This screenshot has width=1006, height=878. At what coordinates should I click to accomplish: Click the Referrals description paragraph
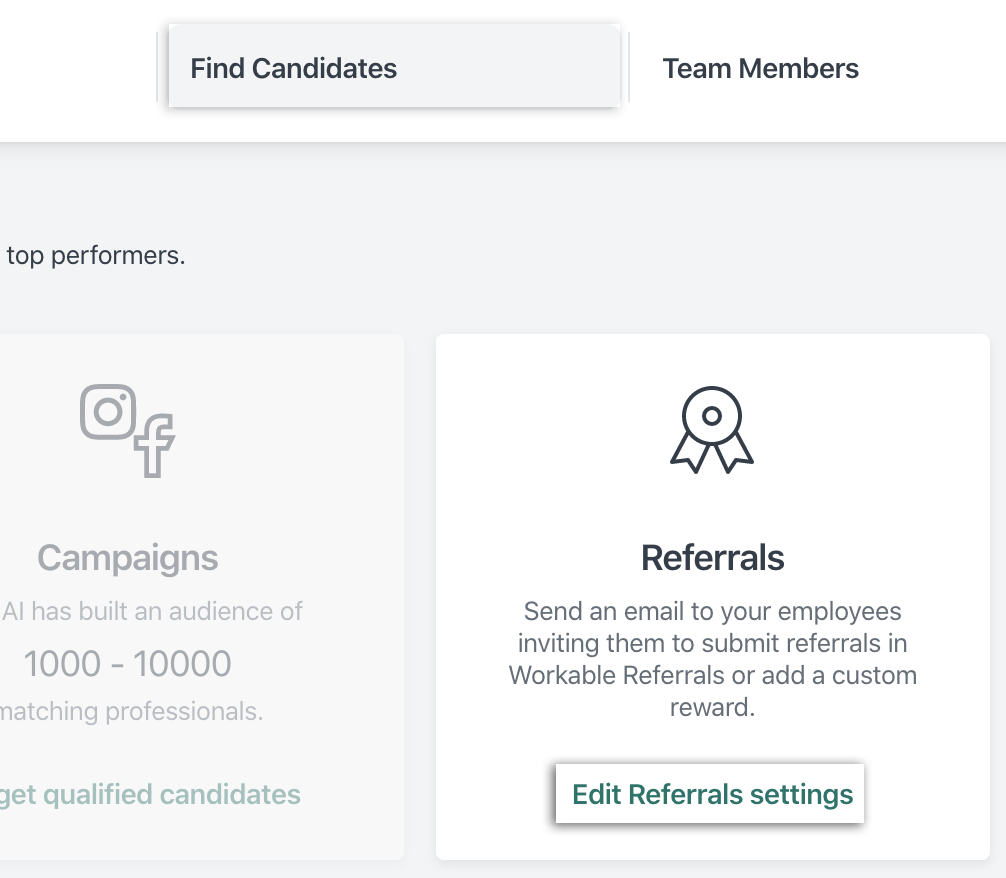712,659
